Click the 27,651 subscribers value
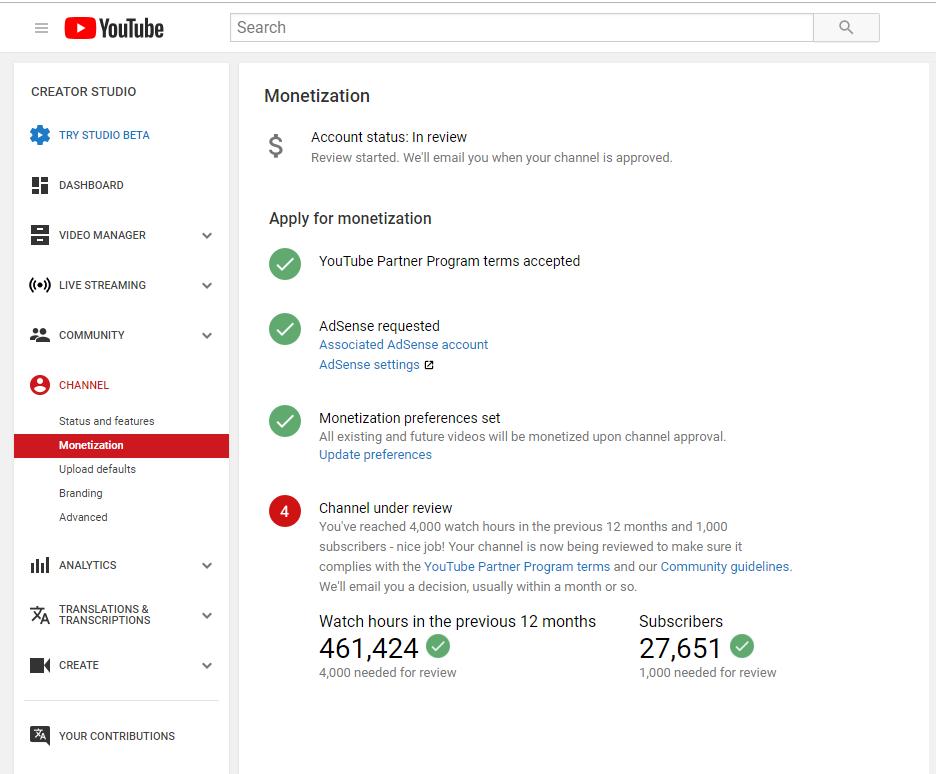Screen dimensions: 936x774 click(x=680, y=648)
